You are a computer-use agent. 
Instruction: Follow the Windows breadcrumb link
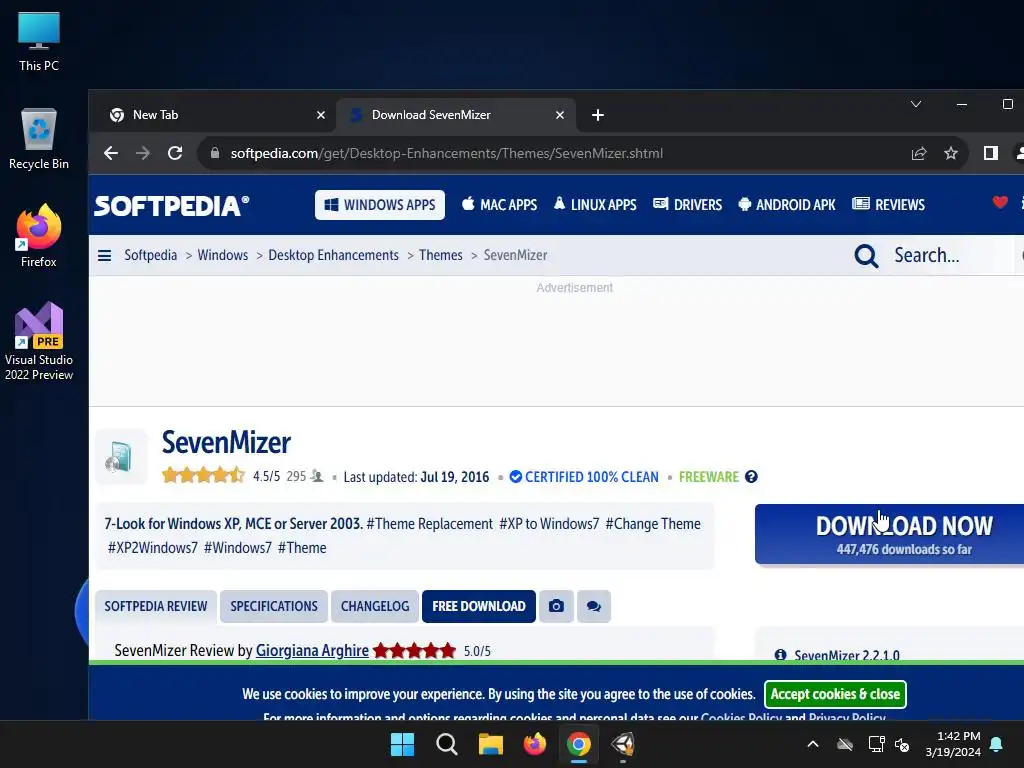tap(223, 255)
